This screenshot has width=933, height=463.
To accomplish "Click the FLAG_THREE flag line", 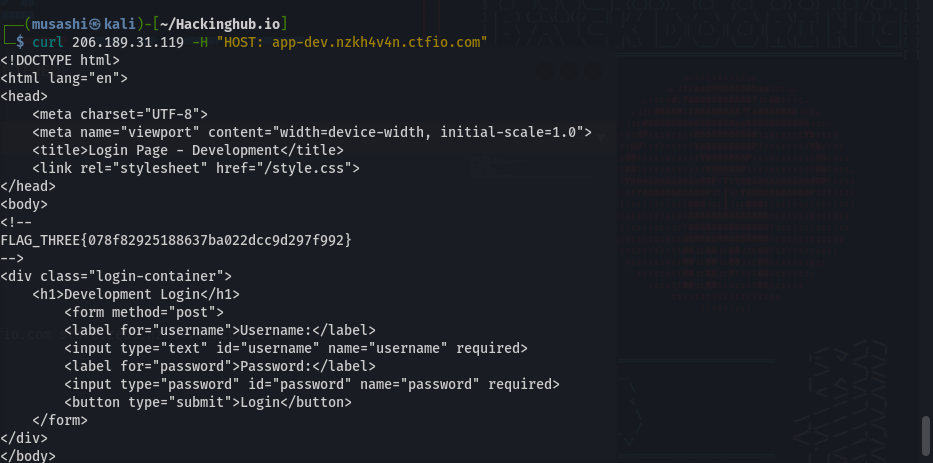I will tap(176, 240).
